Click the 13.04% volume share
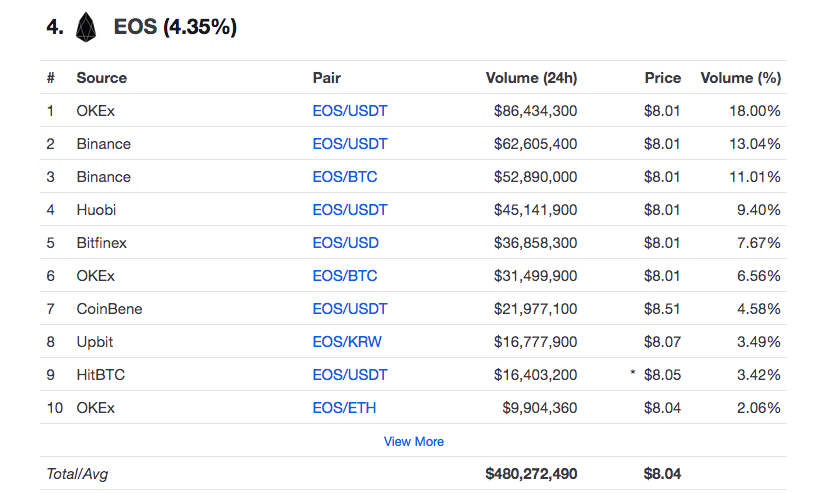840x493 pixels. pos(755,144)
